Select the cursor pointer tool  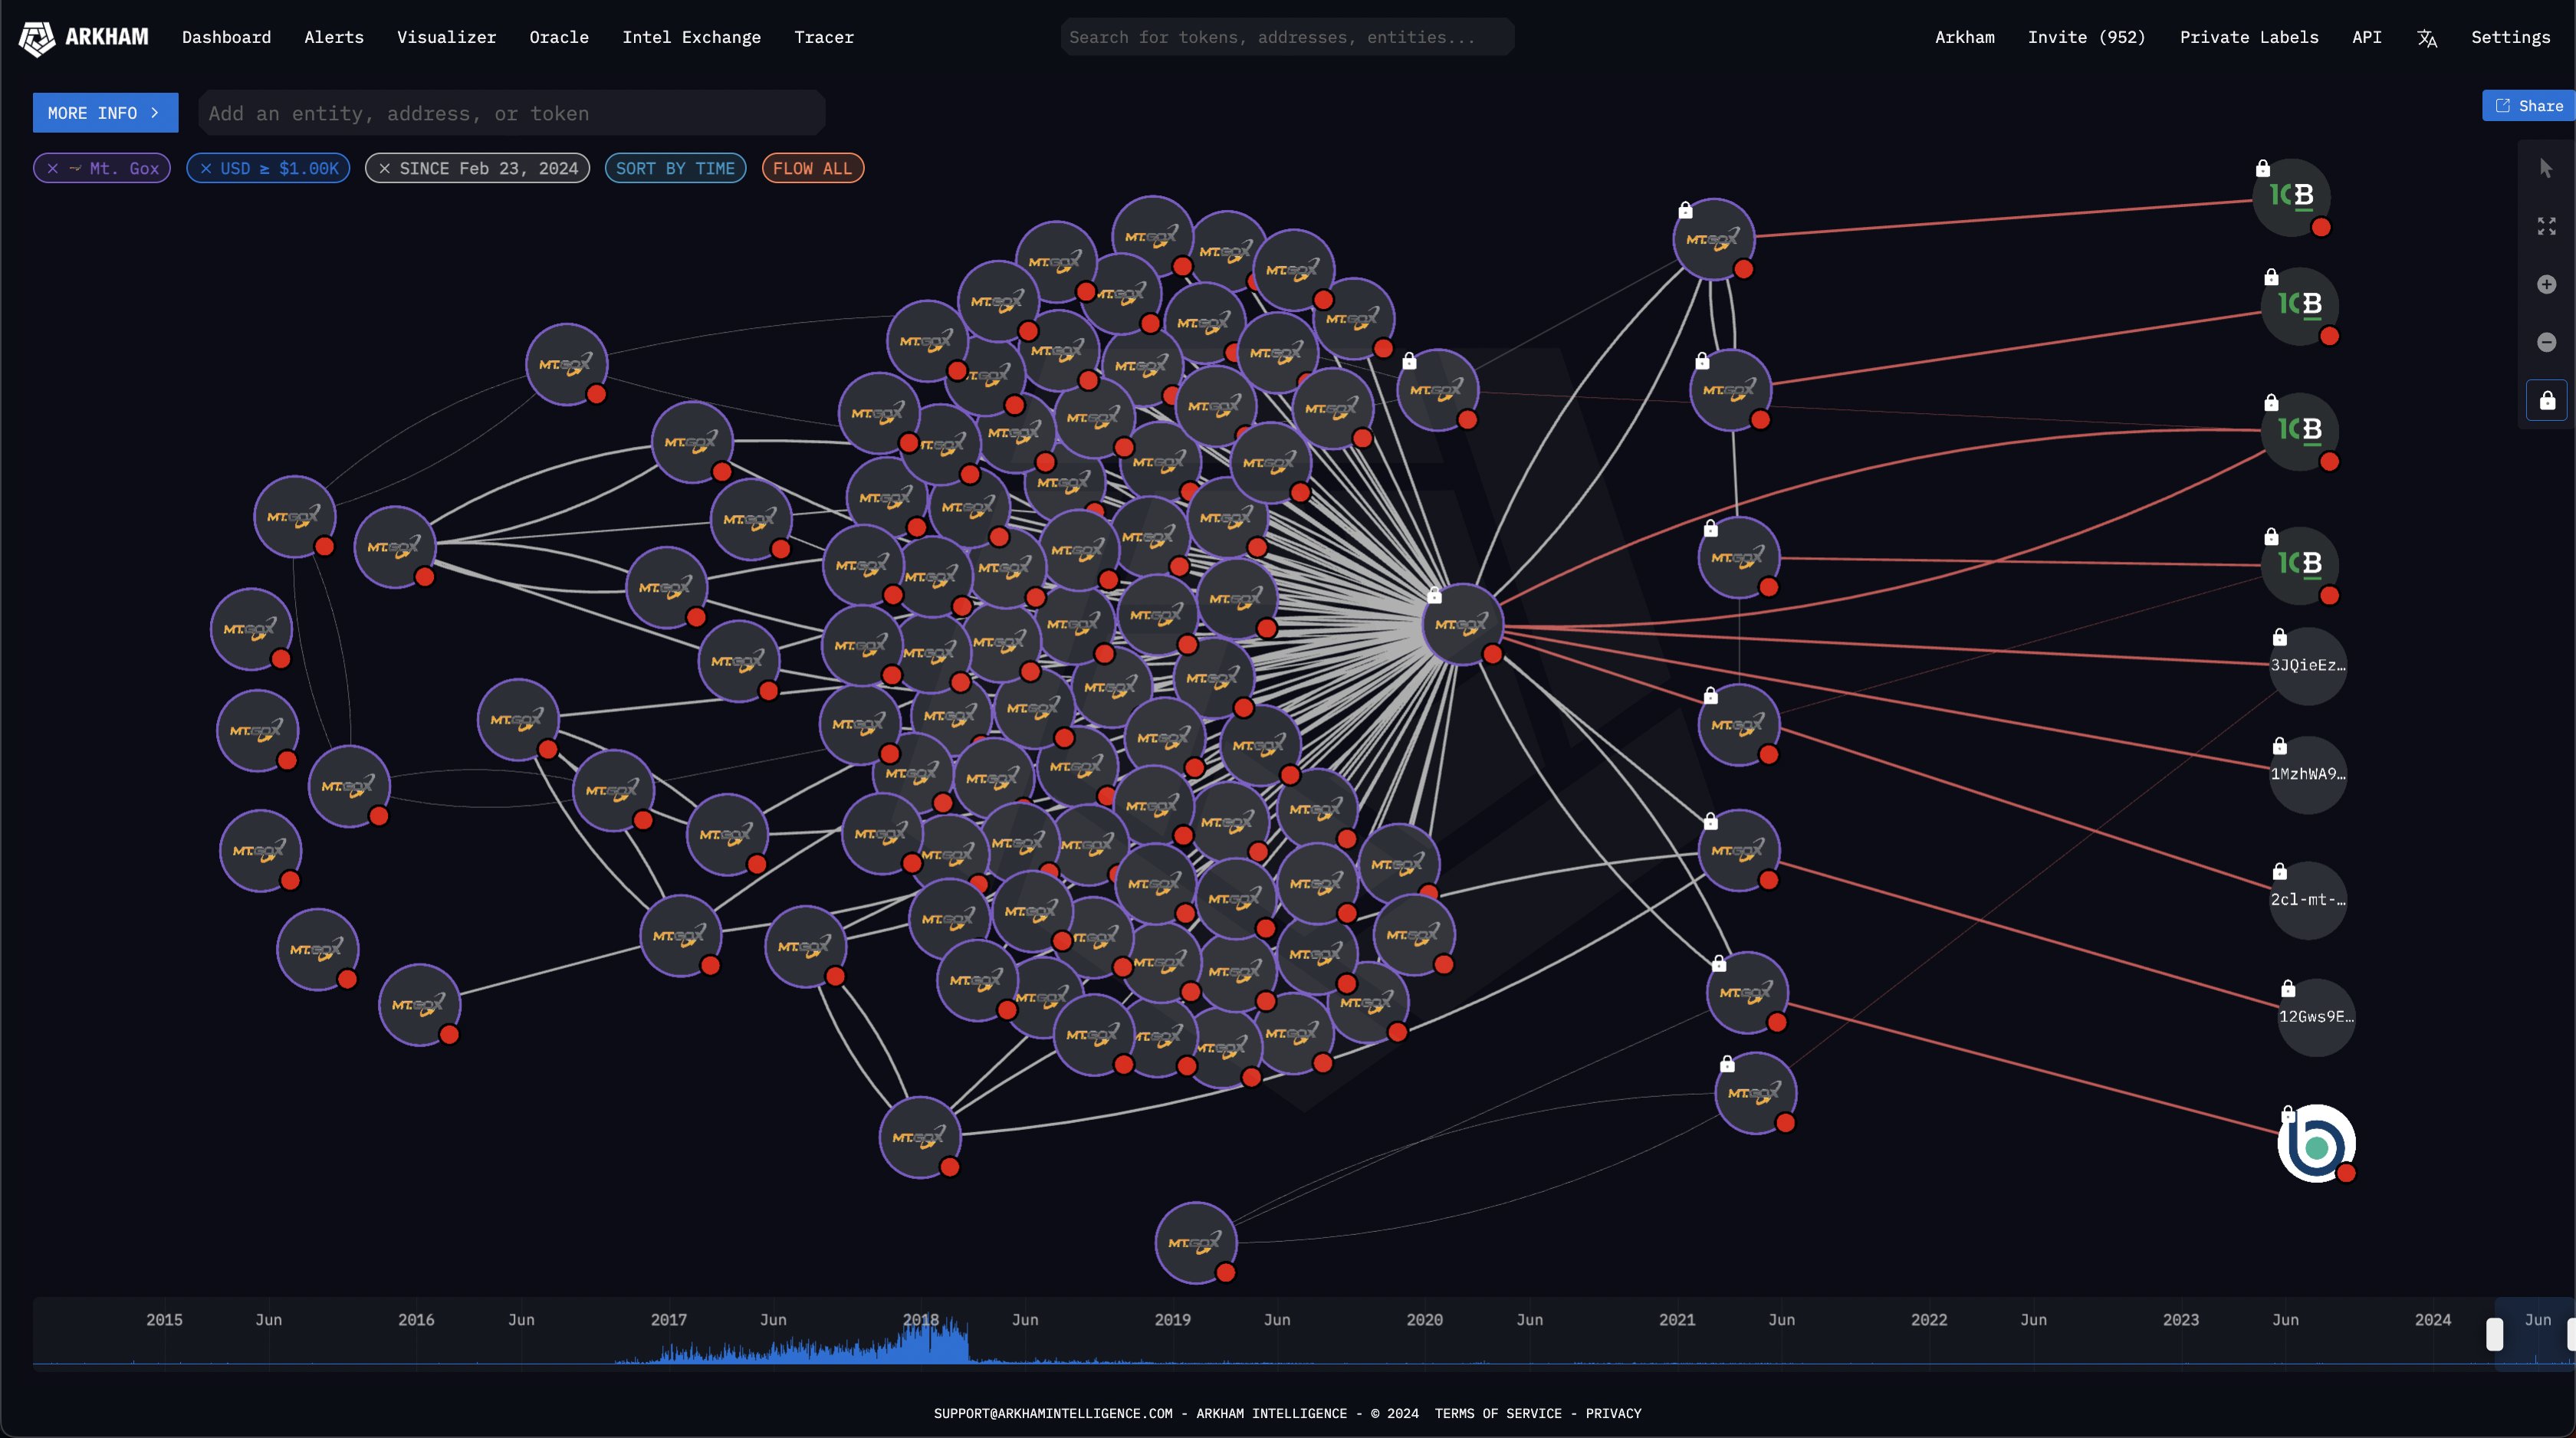coord(2546,168)
